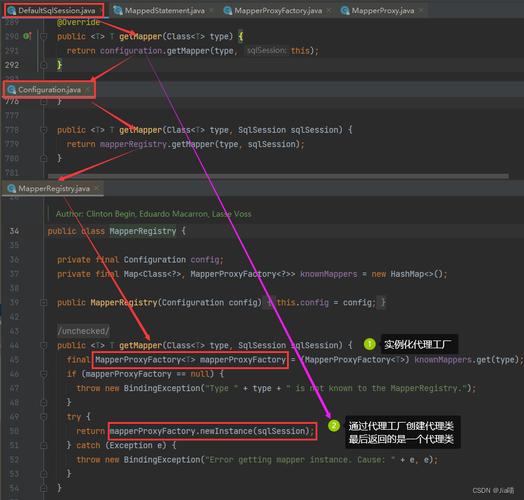Open the DefaultSqlSession.java tab
The height and width of the screenshot is (500, 524).
click(x=53, y=10)
